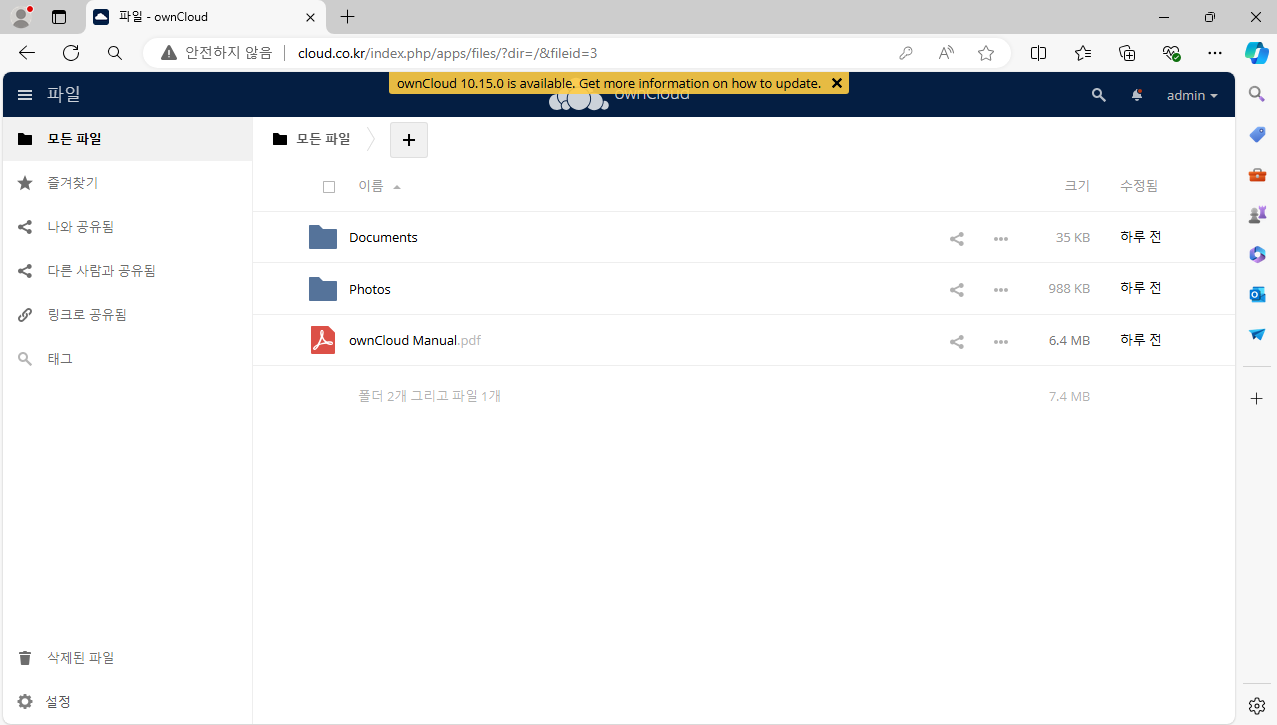Go back with browser back arrow
Viewport: 1277px width, 725px height.
[27, 53]
